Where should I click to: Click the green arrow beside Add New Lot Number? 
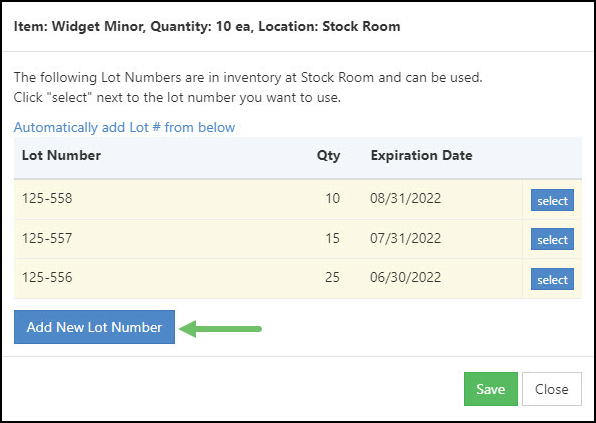tap(220, 328)
